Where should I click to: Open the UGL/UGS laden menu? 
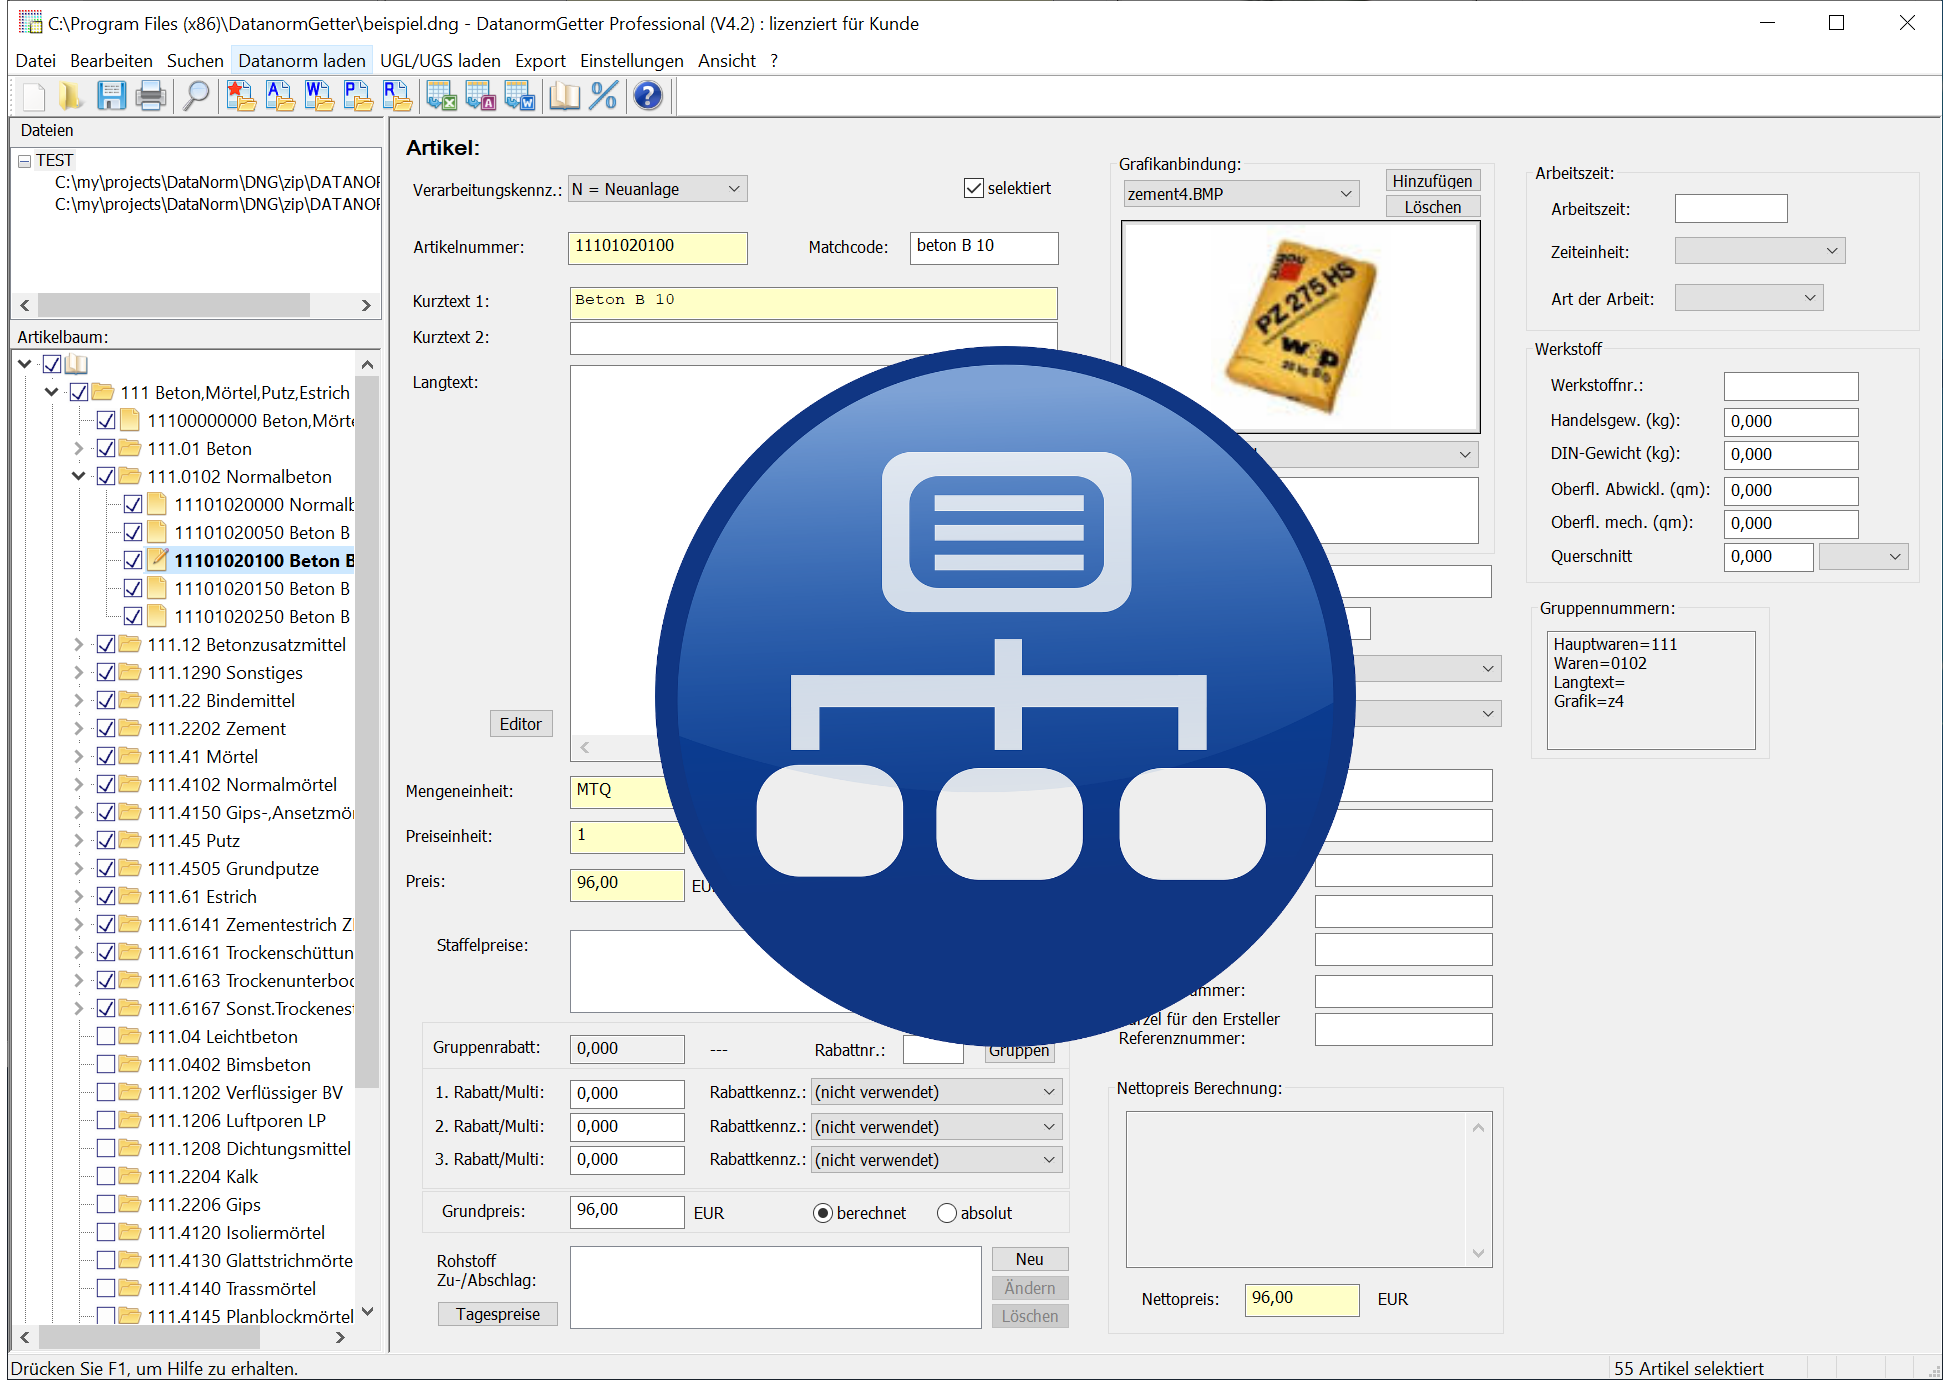point(440,61)
